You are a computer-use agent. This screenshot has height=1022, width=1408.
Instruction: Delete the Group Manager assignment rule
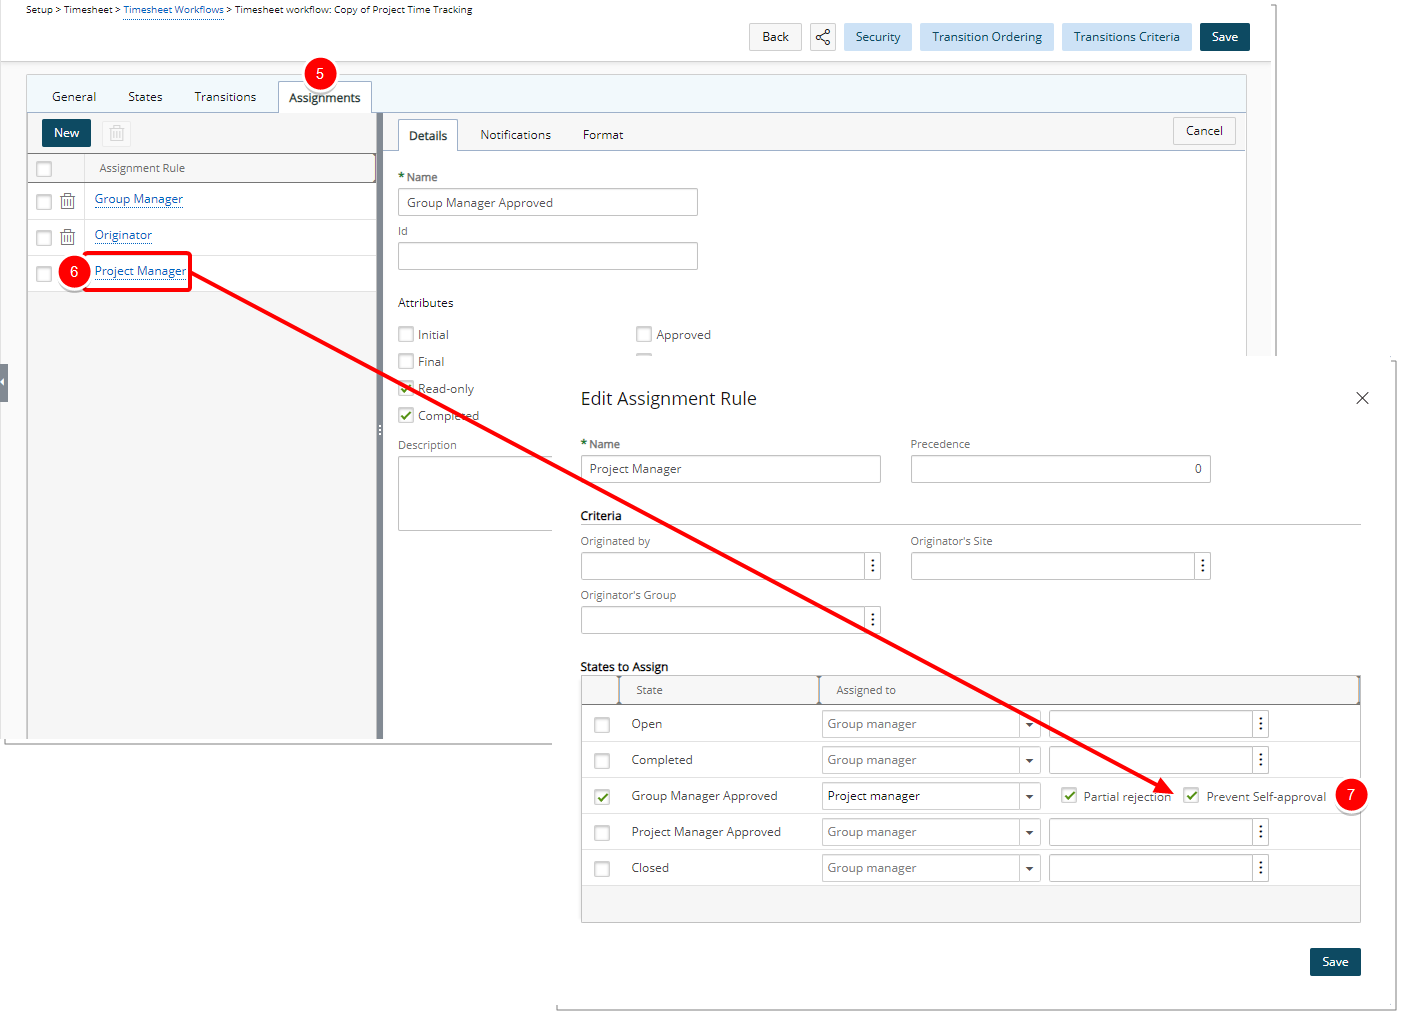pos(67,201)
